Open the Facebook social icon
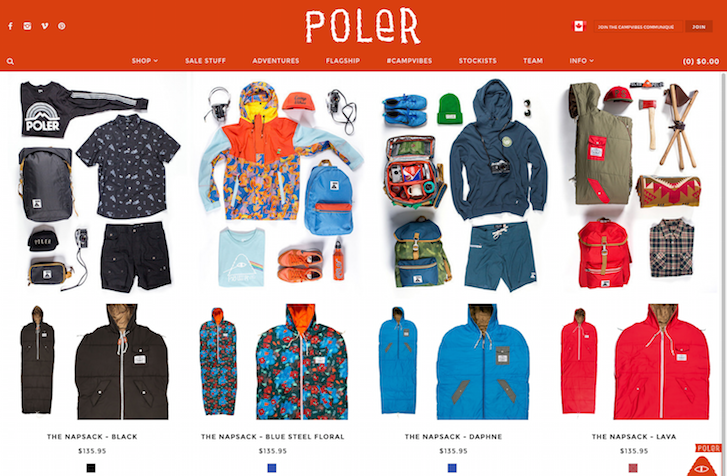Viewport: 727px width, 476px height. point(10,26)
